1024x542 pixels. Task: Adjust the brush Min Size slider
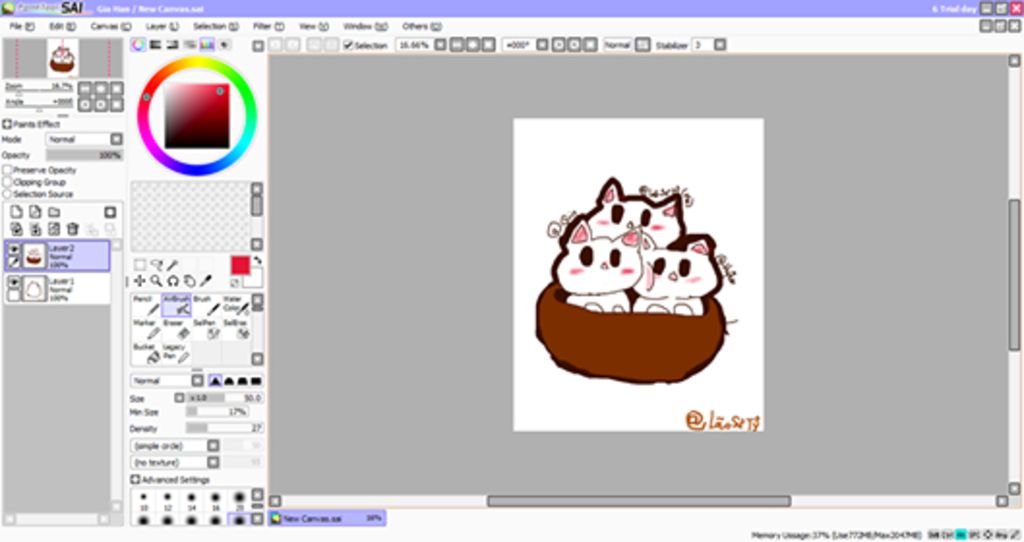click(217, 412)
